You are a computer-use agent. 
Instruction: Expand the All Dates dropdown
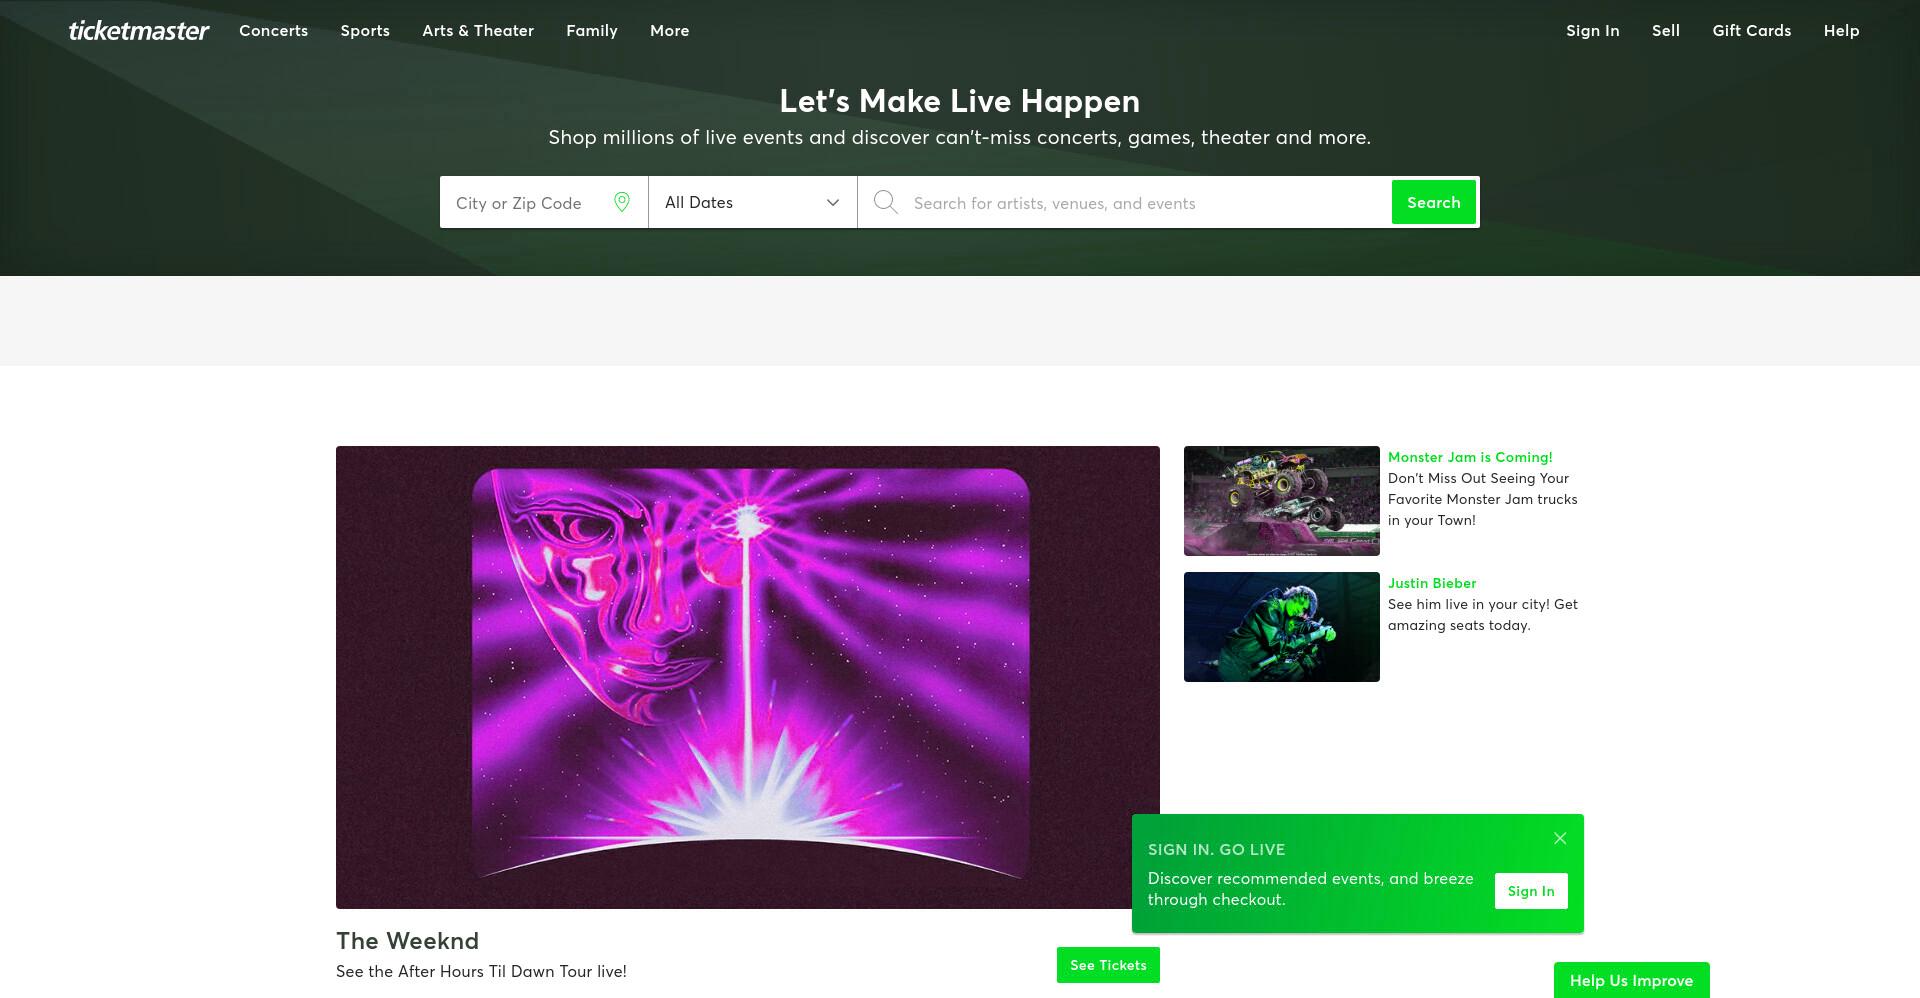pos(753,202)
